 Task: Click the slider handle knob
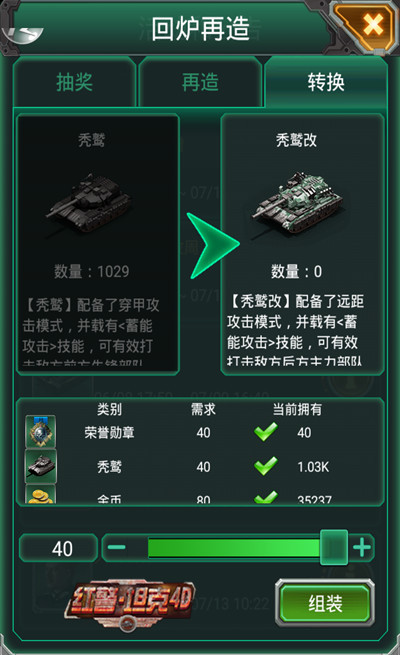click(x=334, y=547)
